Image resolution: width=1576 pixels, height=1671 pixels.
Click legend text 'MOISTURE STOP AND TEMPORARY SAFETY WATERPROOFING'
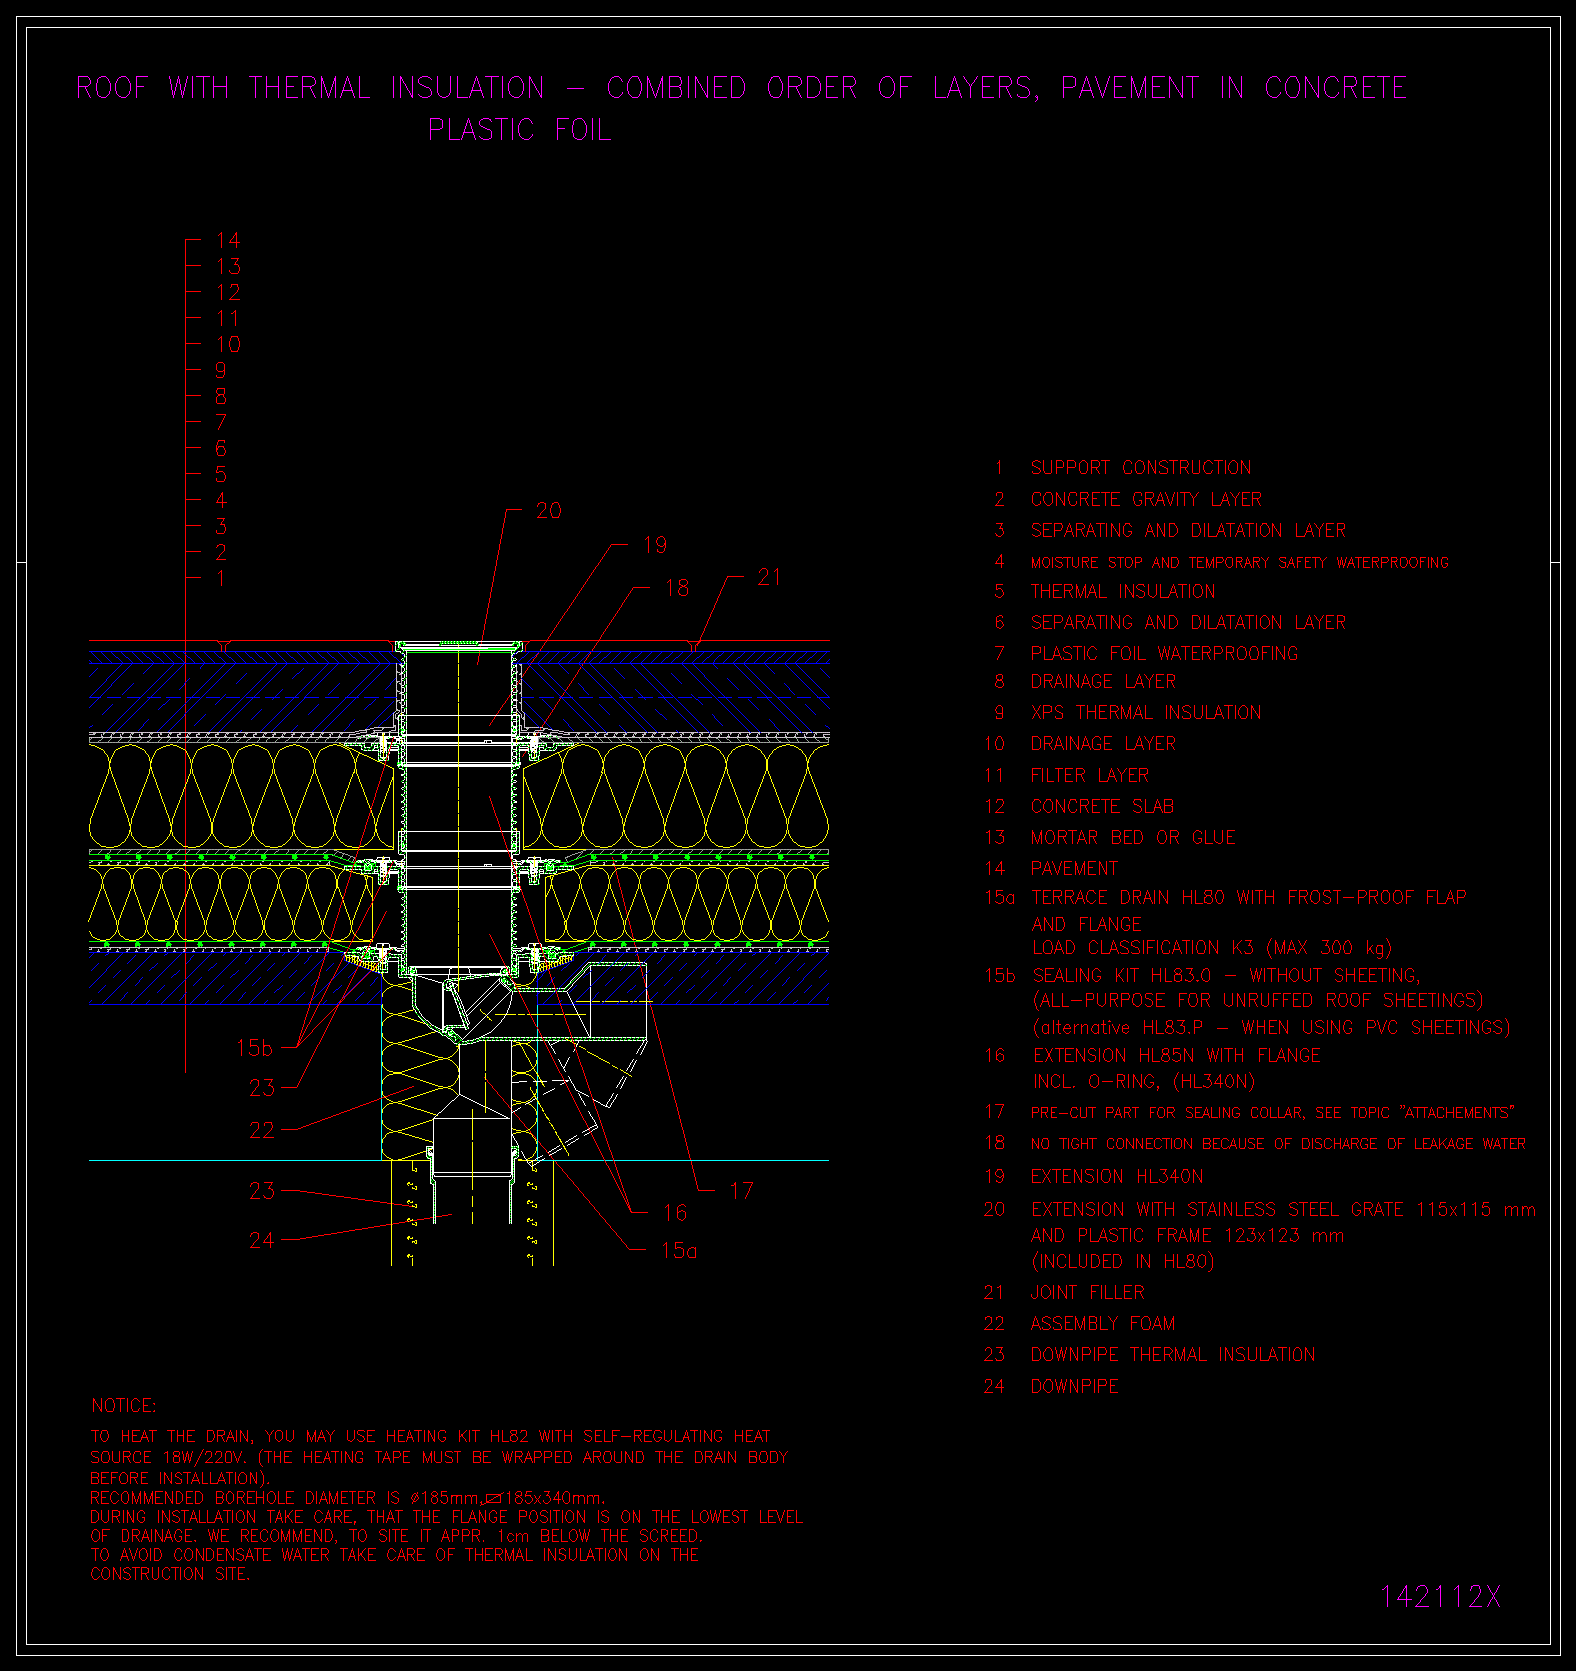(x=1239, y=563)
